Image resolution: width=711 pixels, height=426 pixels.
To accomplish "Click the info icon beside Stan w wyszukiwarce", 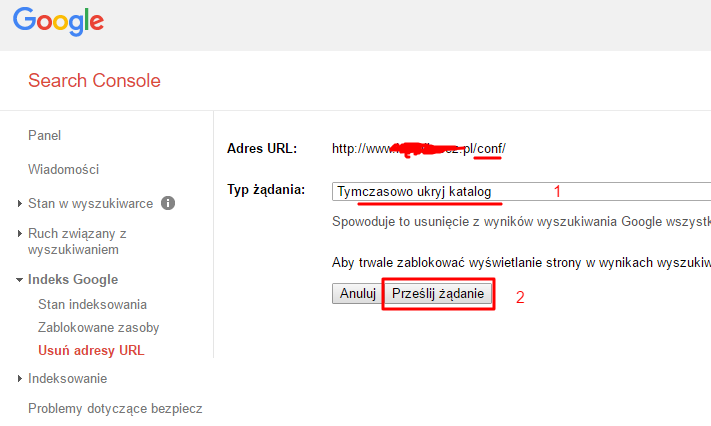I will click(x=168, y=203).
